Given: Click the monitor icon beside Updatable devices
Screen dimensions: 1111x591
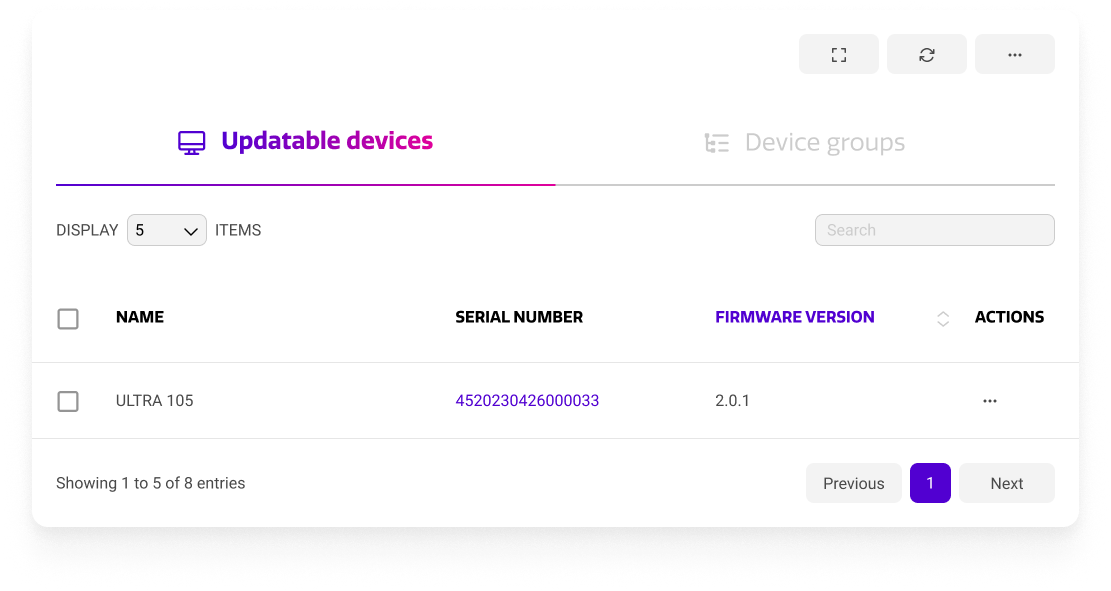Looking at the screenshot, I should click(191, 141).
